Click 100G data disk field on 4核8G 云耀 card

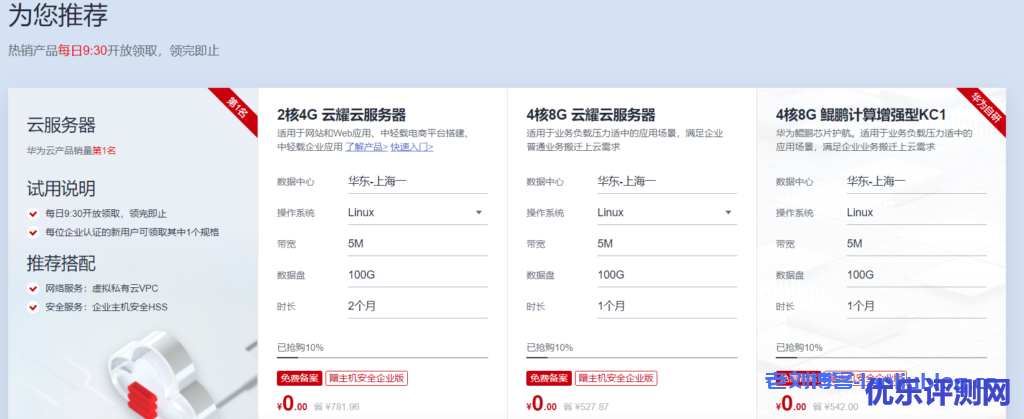[666, 274]
